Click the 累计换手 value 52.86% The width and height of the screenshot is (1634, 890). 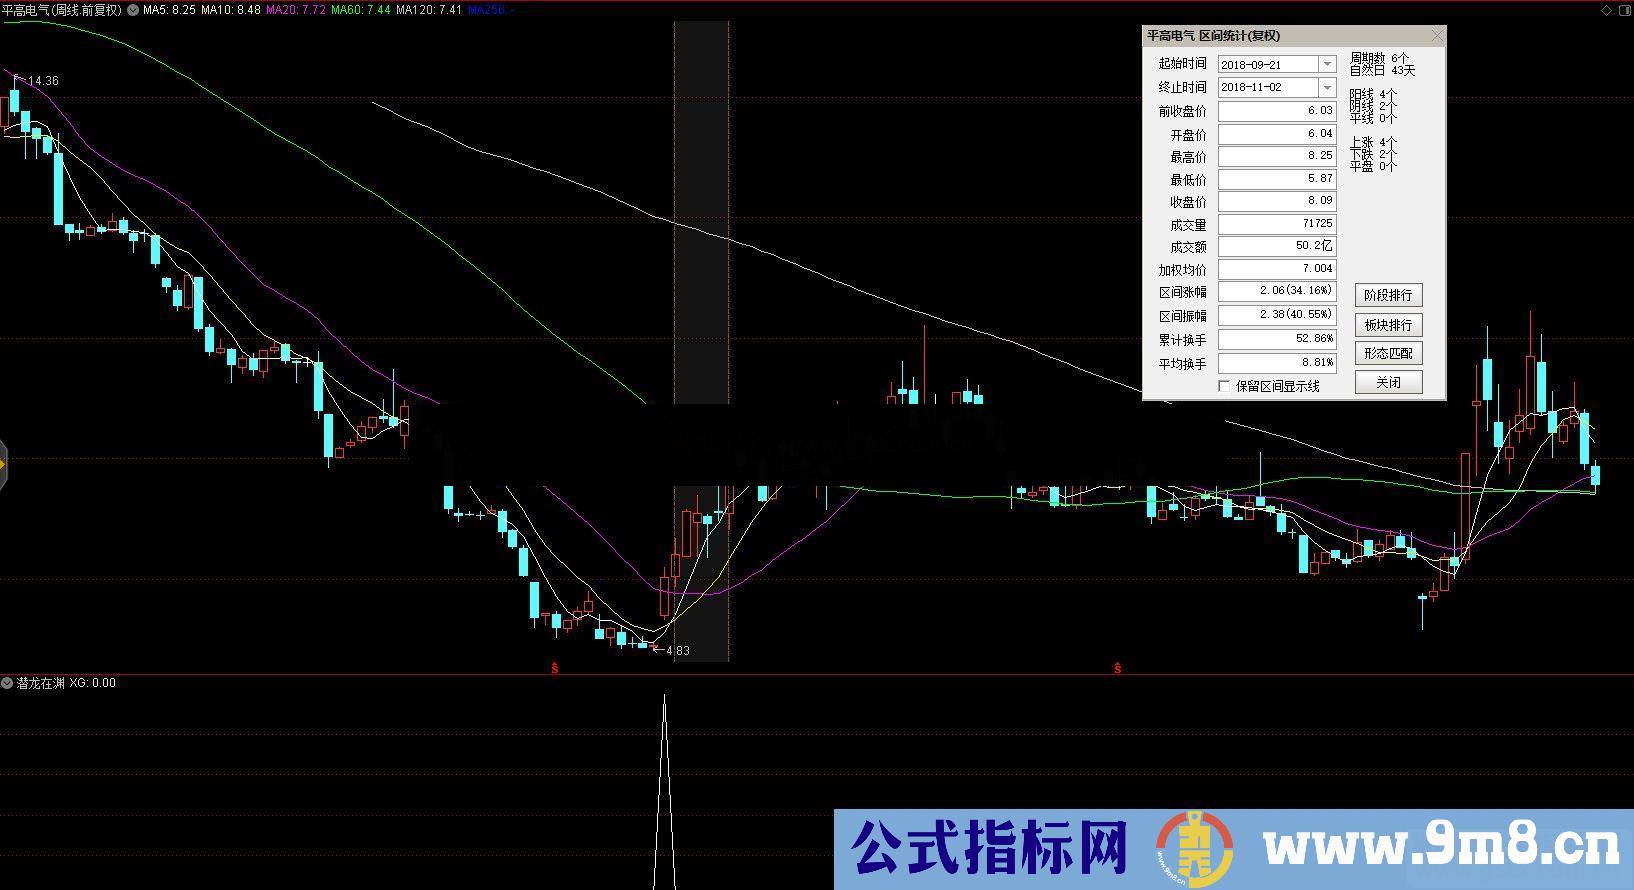[x=1277, y=339]
